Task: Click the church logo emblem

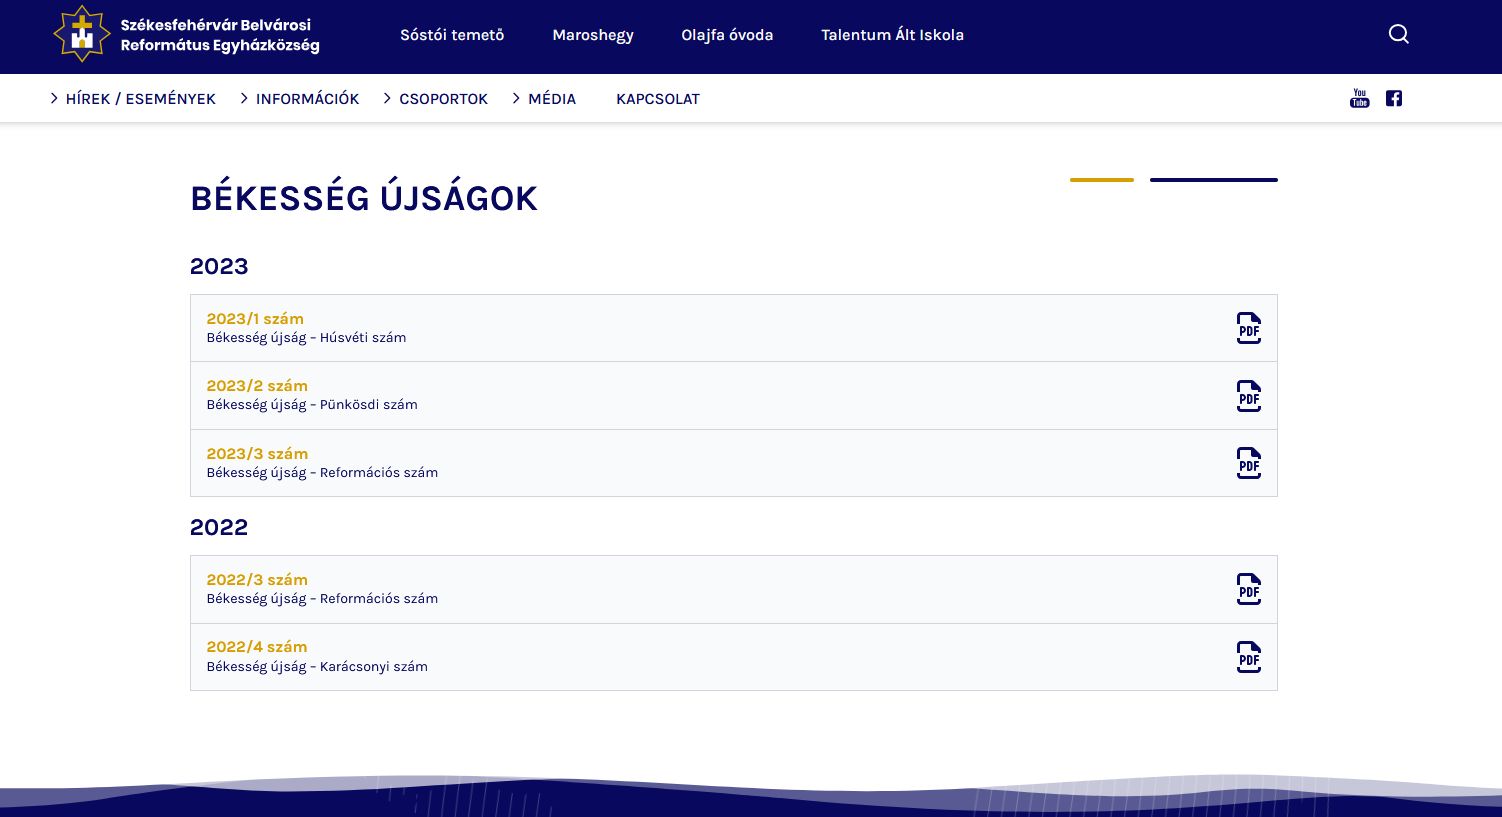Action: (x=81, y=34)
